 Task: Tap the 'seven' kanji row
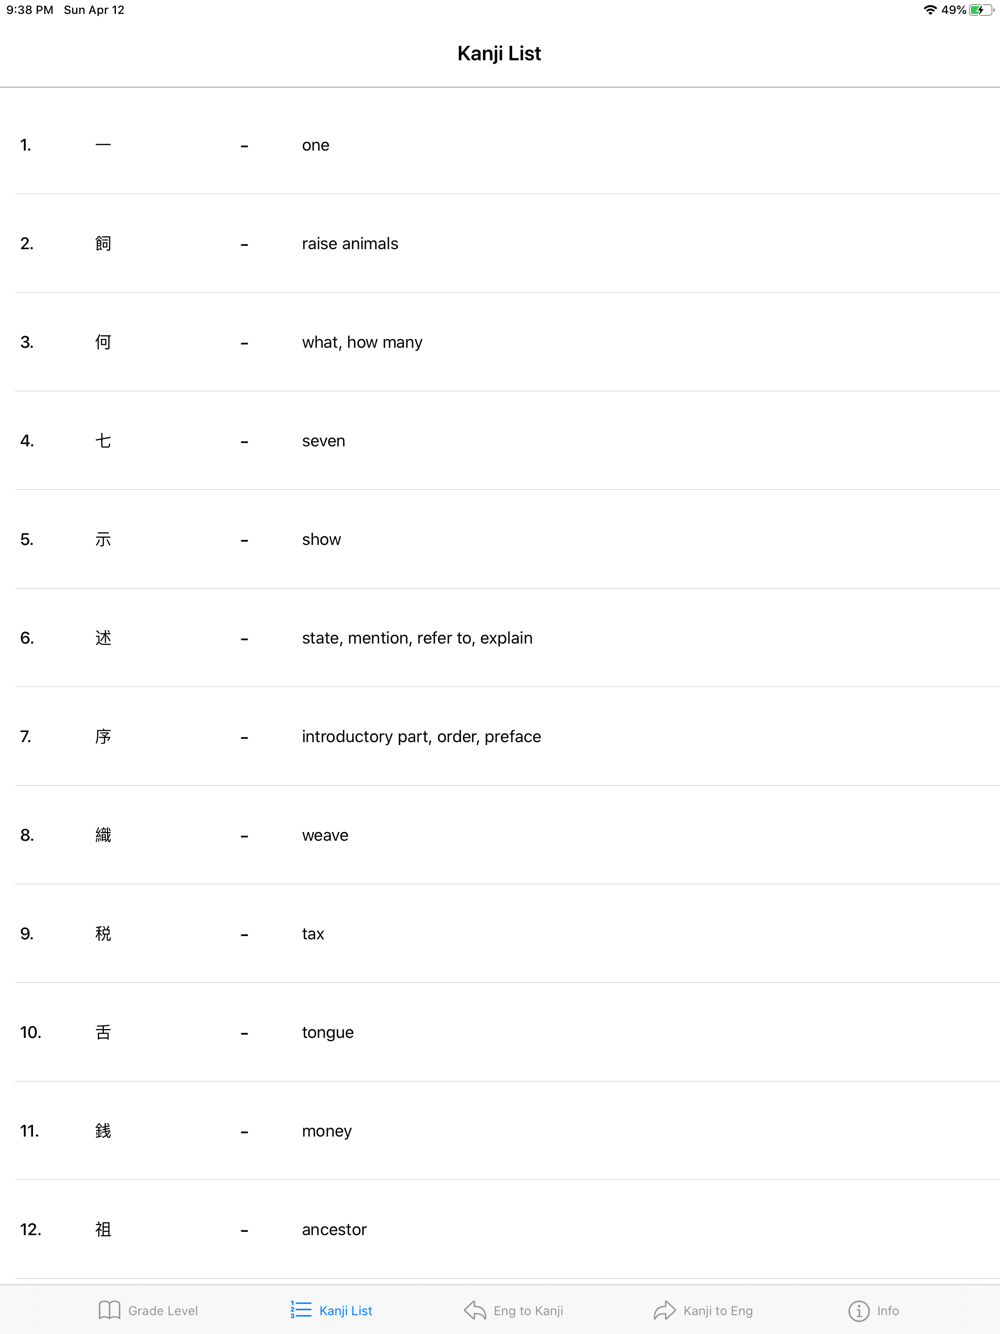coord(500,441)
